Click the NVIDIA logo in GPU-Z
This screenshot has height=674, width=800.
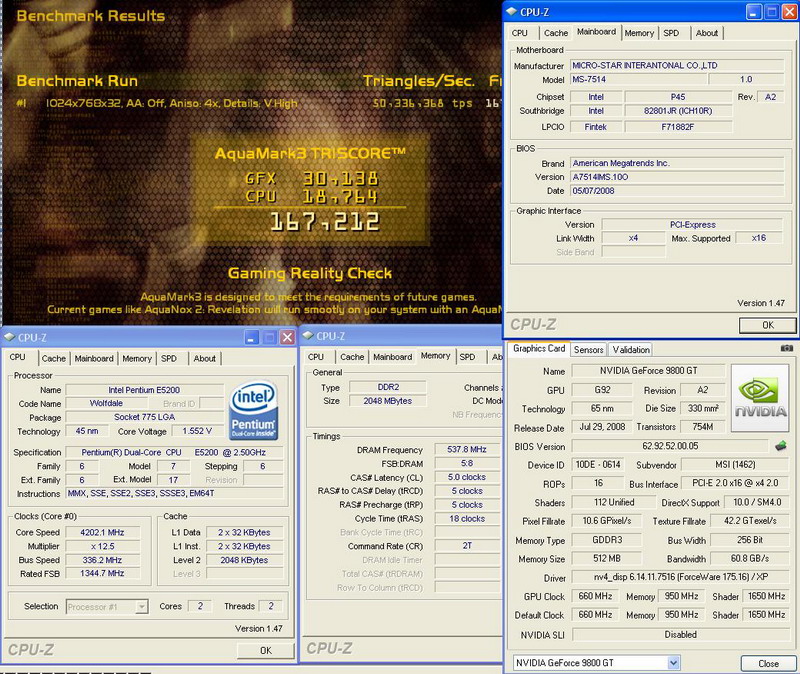tap(761, 398)
